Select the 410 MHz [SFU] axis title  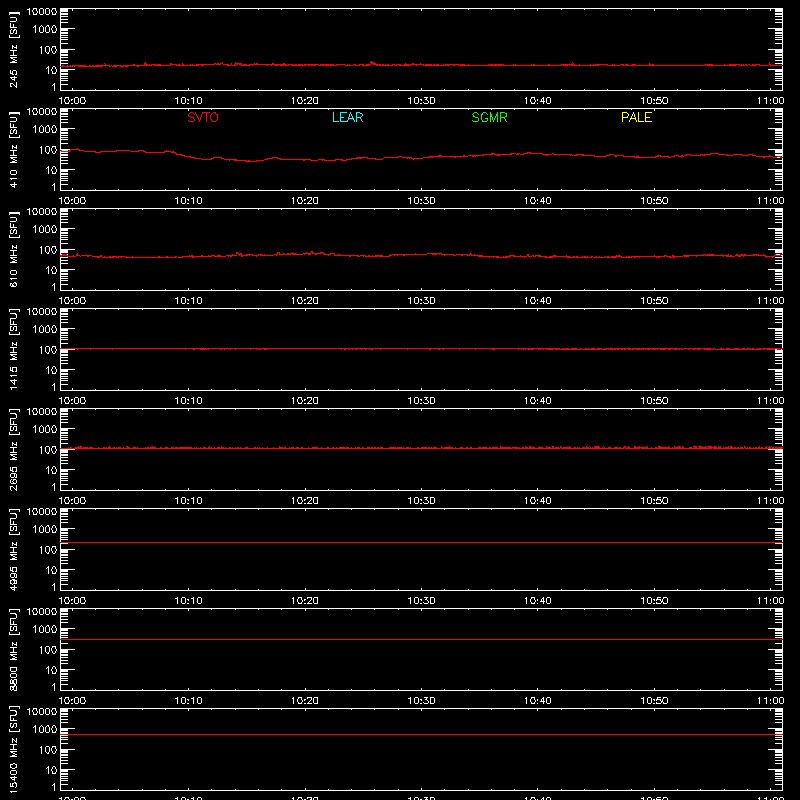[13, 149]
